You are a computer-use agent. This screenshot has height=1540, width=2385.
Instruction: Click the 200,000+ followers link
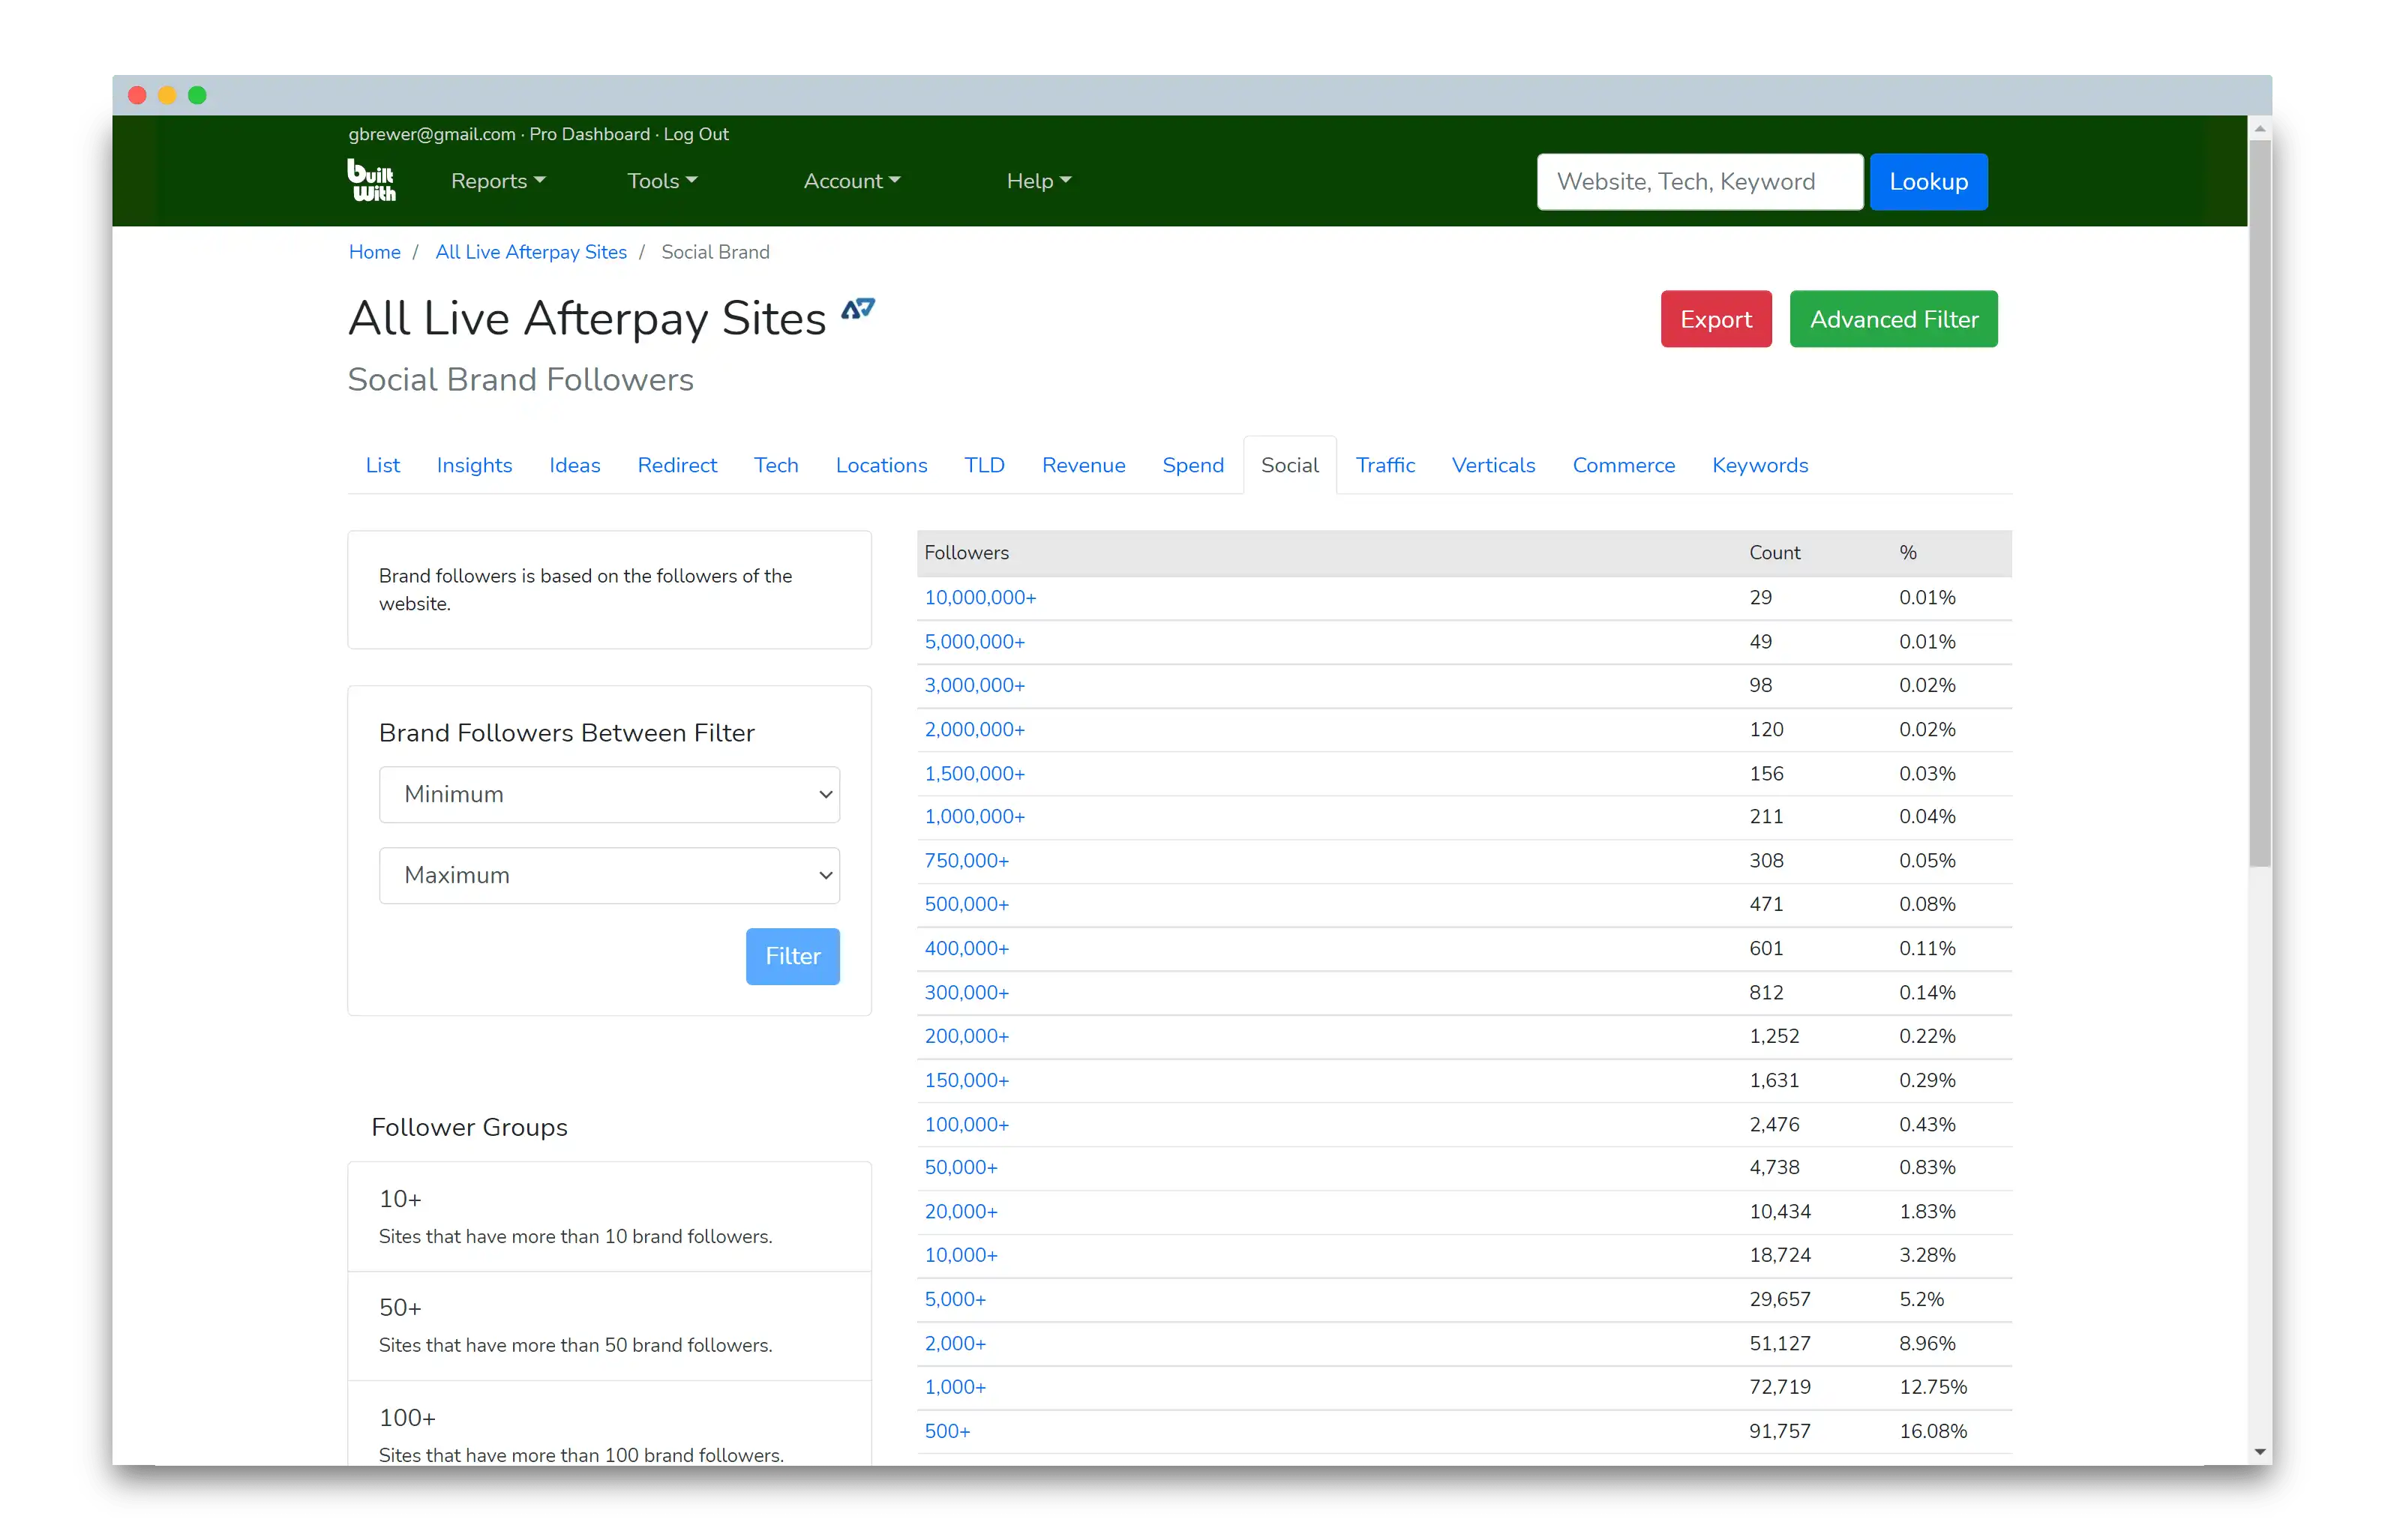click(x=966, y=1036)
